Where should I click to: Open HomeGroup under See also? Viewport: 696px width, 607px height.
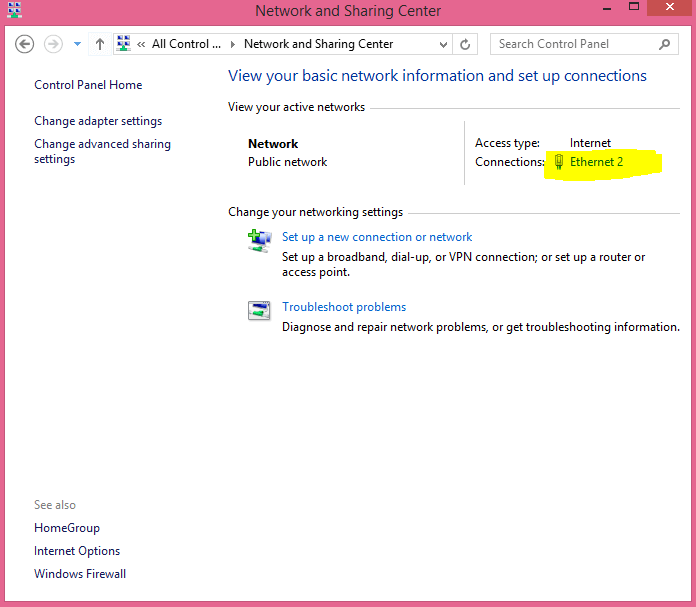click(67, 528)
